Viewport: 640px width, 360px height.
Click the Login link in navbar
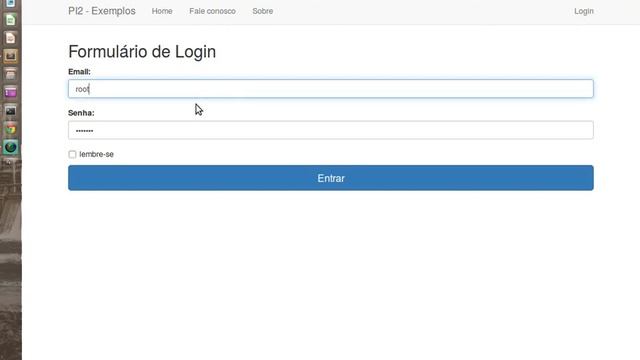(584, 11)
